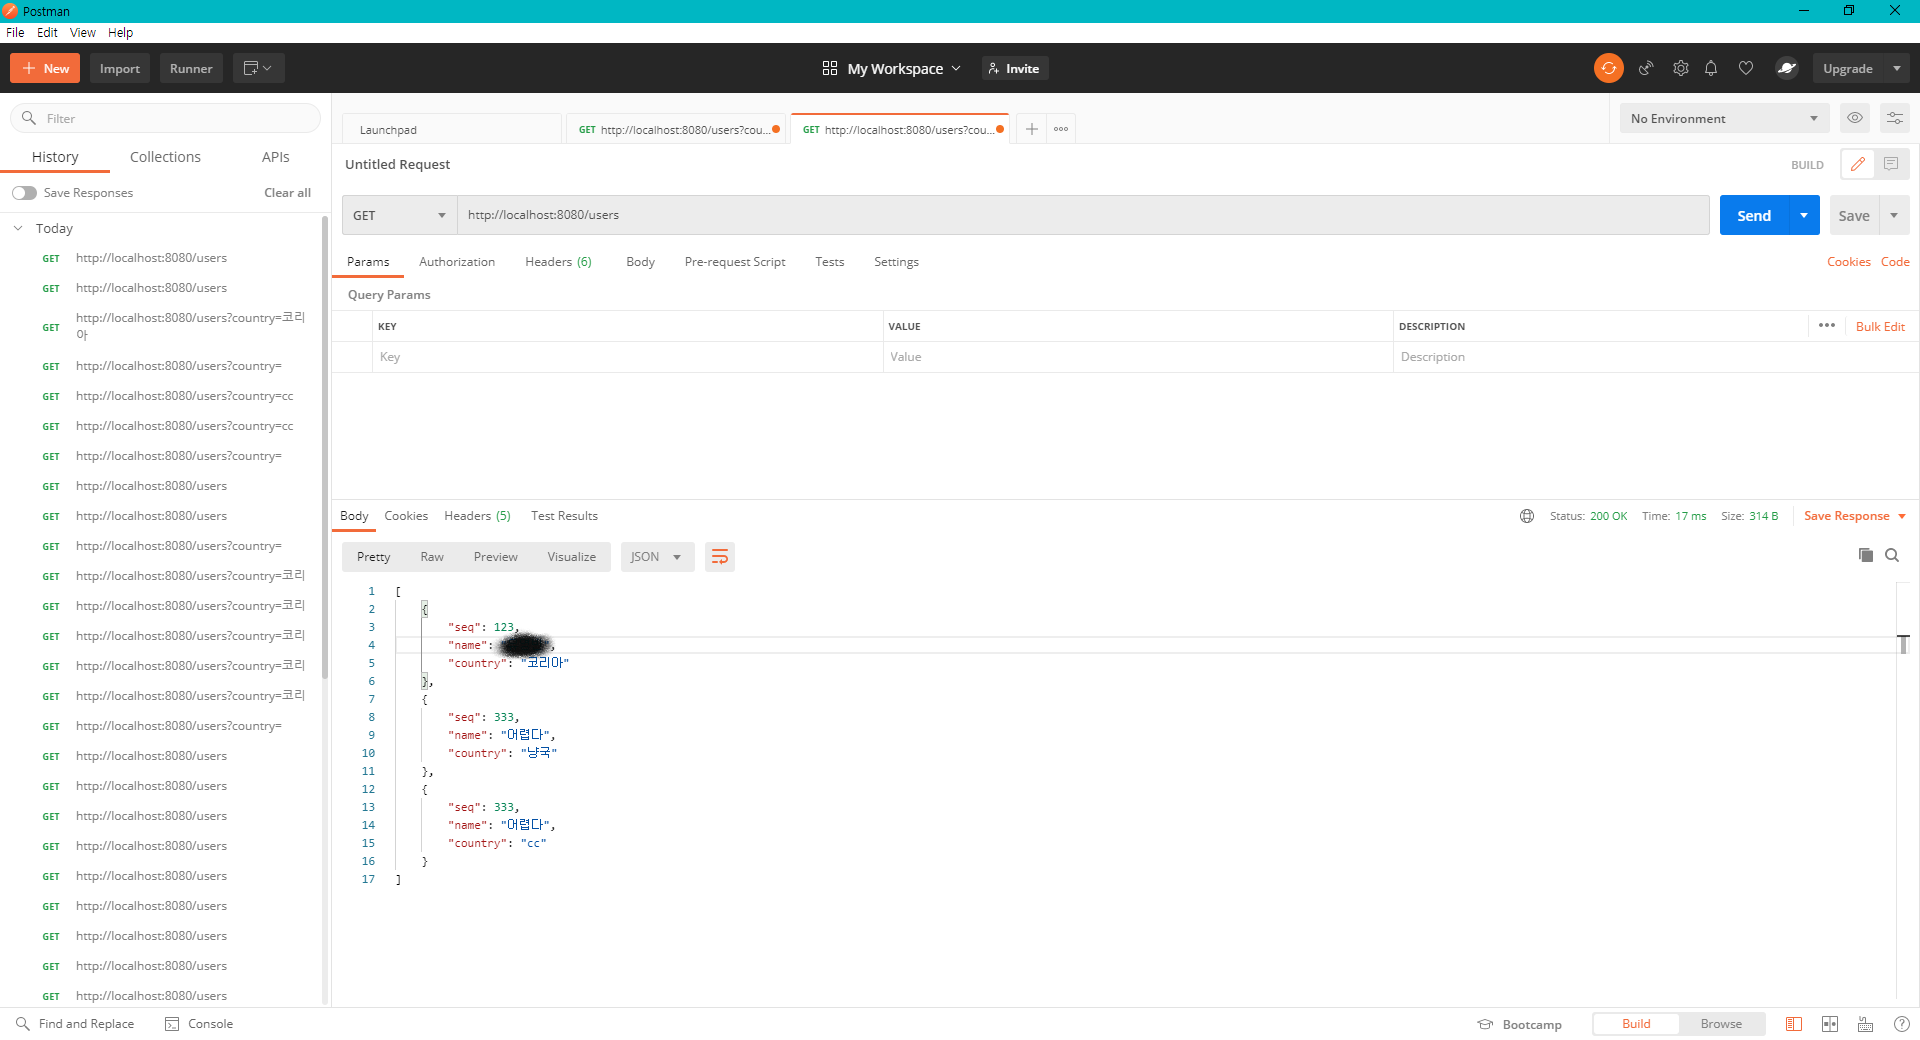The width and height of the screenshot is (1920, 1040).
Task: Open the No Environment dropdown
Action: [x=1724, y=118]
